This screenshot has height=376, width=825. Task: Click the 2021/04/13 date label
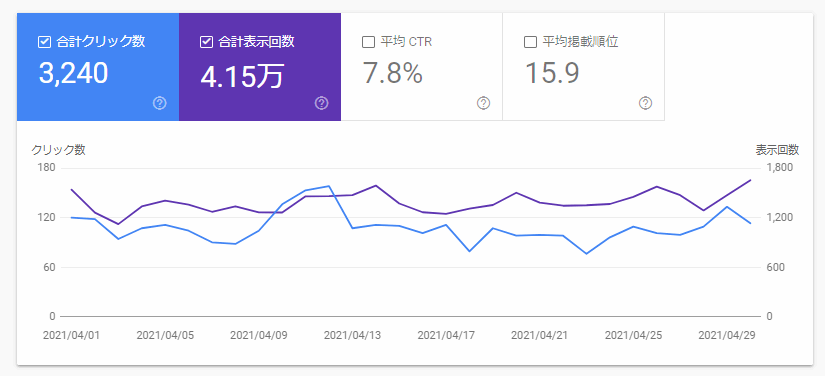(x=353, y=336)
